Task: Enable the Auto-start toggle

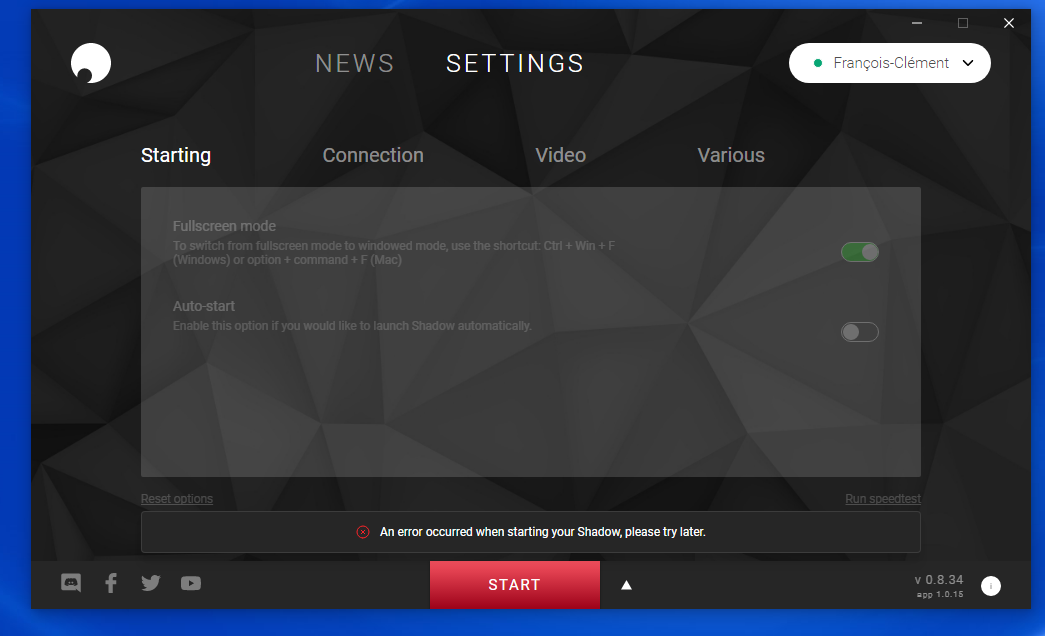Action: point(859,332)
